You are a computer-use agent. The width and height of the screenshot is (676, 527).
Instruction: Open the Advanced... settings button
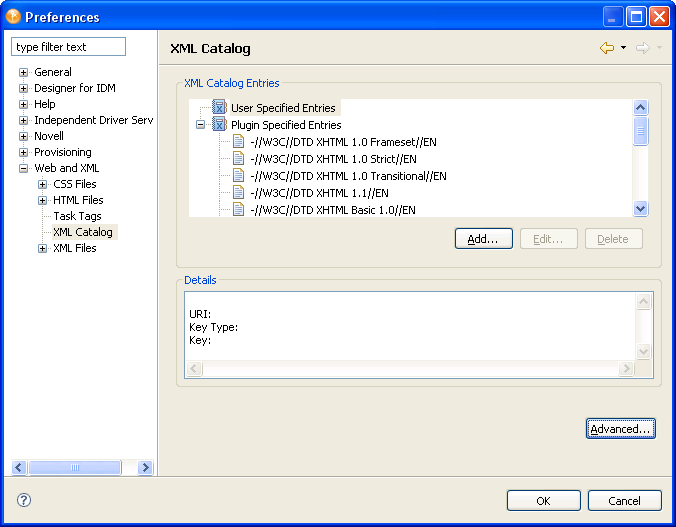point(620,428)
